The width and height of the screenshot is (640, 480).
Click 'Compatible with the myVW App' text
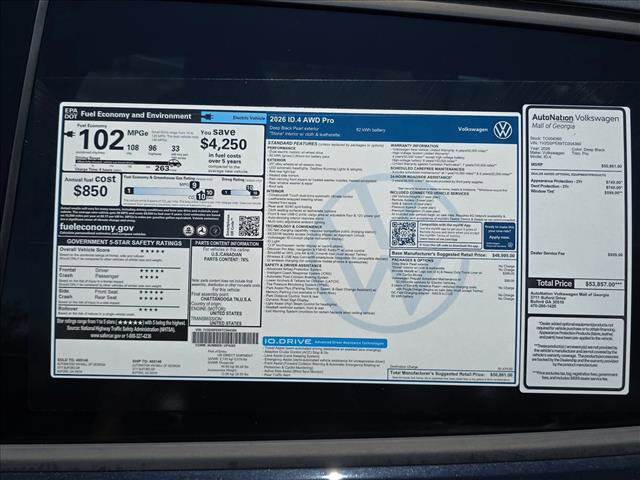445,225
